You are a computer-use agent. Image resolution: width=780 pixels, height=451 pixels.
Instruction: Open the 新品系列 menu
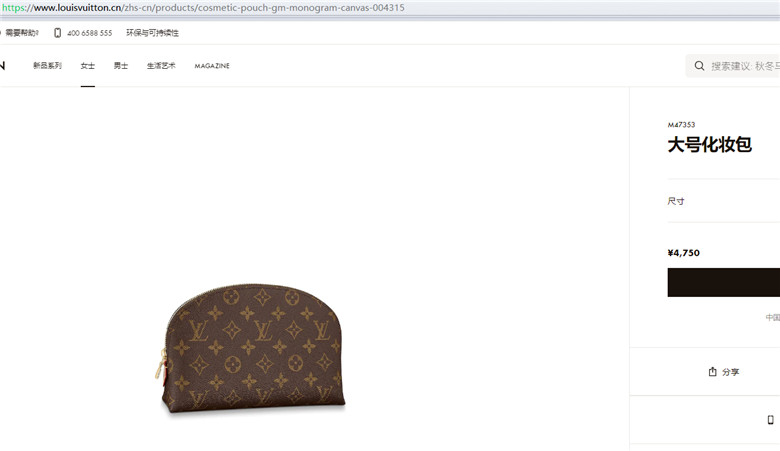coord(47,66)
